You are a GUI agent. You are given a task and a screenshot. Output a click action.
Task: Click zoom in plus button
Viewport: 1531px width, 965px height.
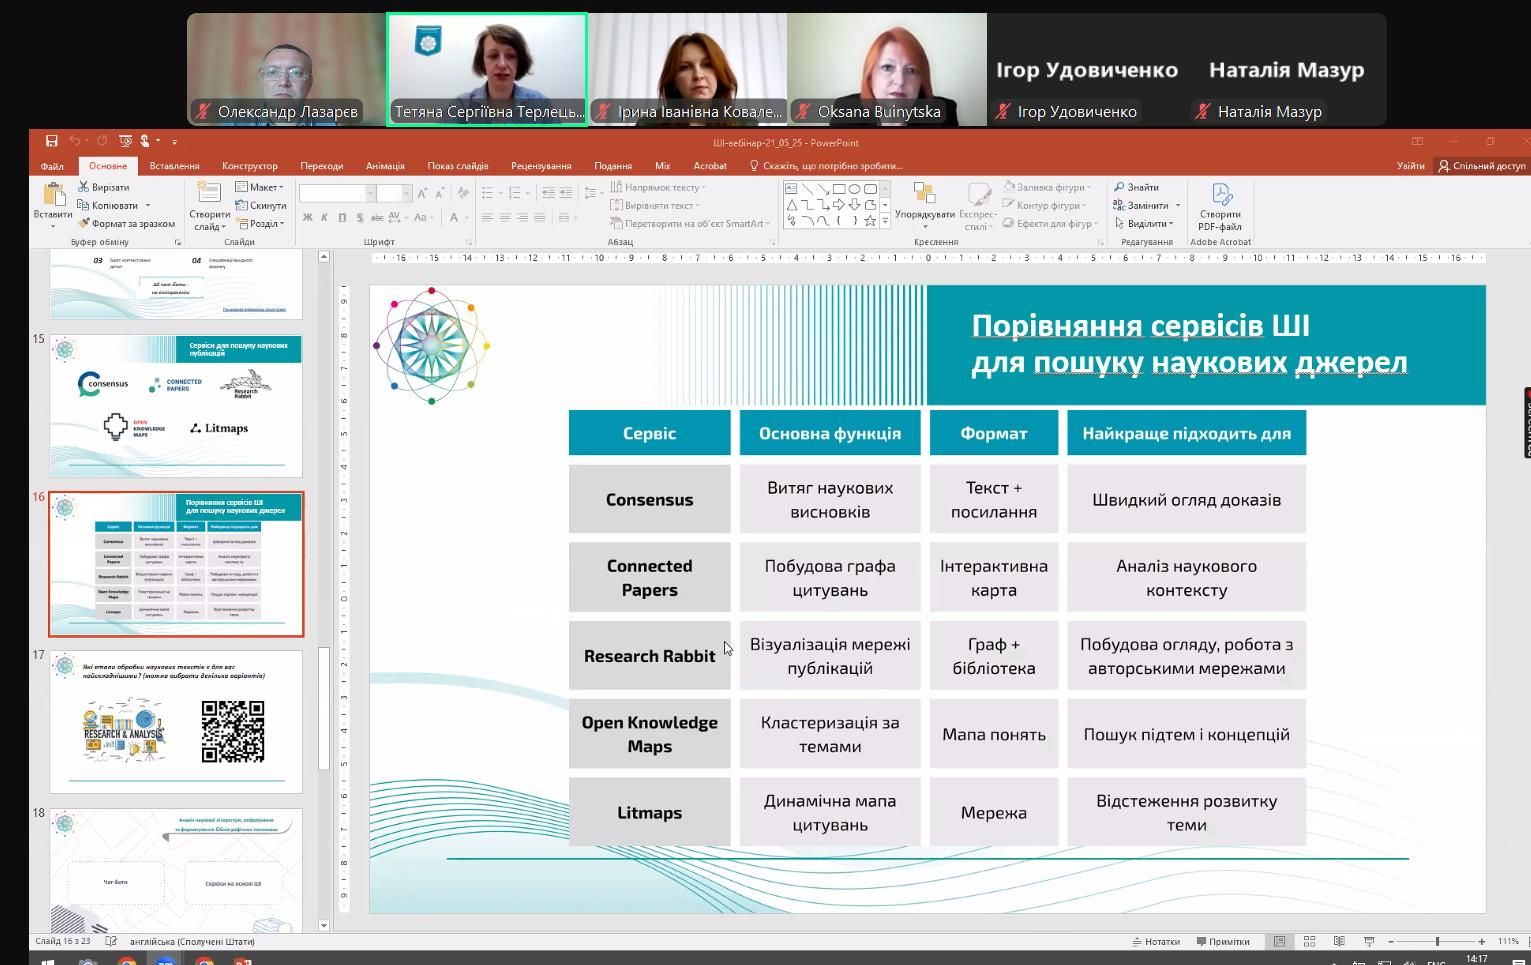pos(1482,941)
